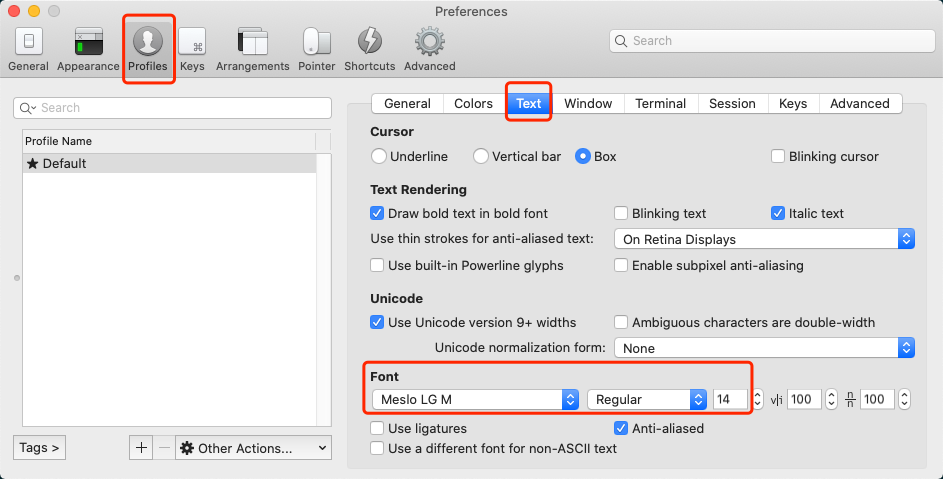Focus the preferences Search field

pos(772,41)
